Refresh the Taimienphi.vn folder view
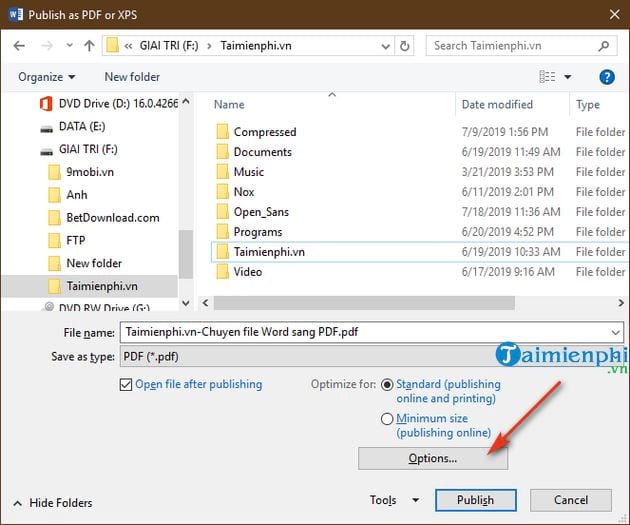Image resolution: width=630 pixels, height=525 pixels. click(x=405, y=46)
